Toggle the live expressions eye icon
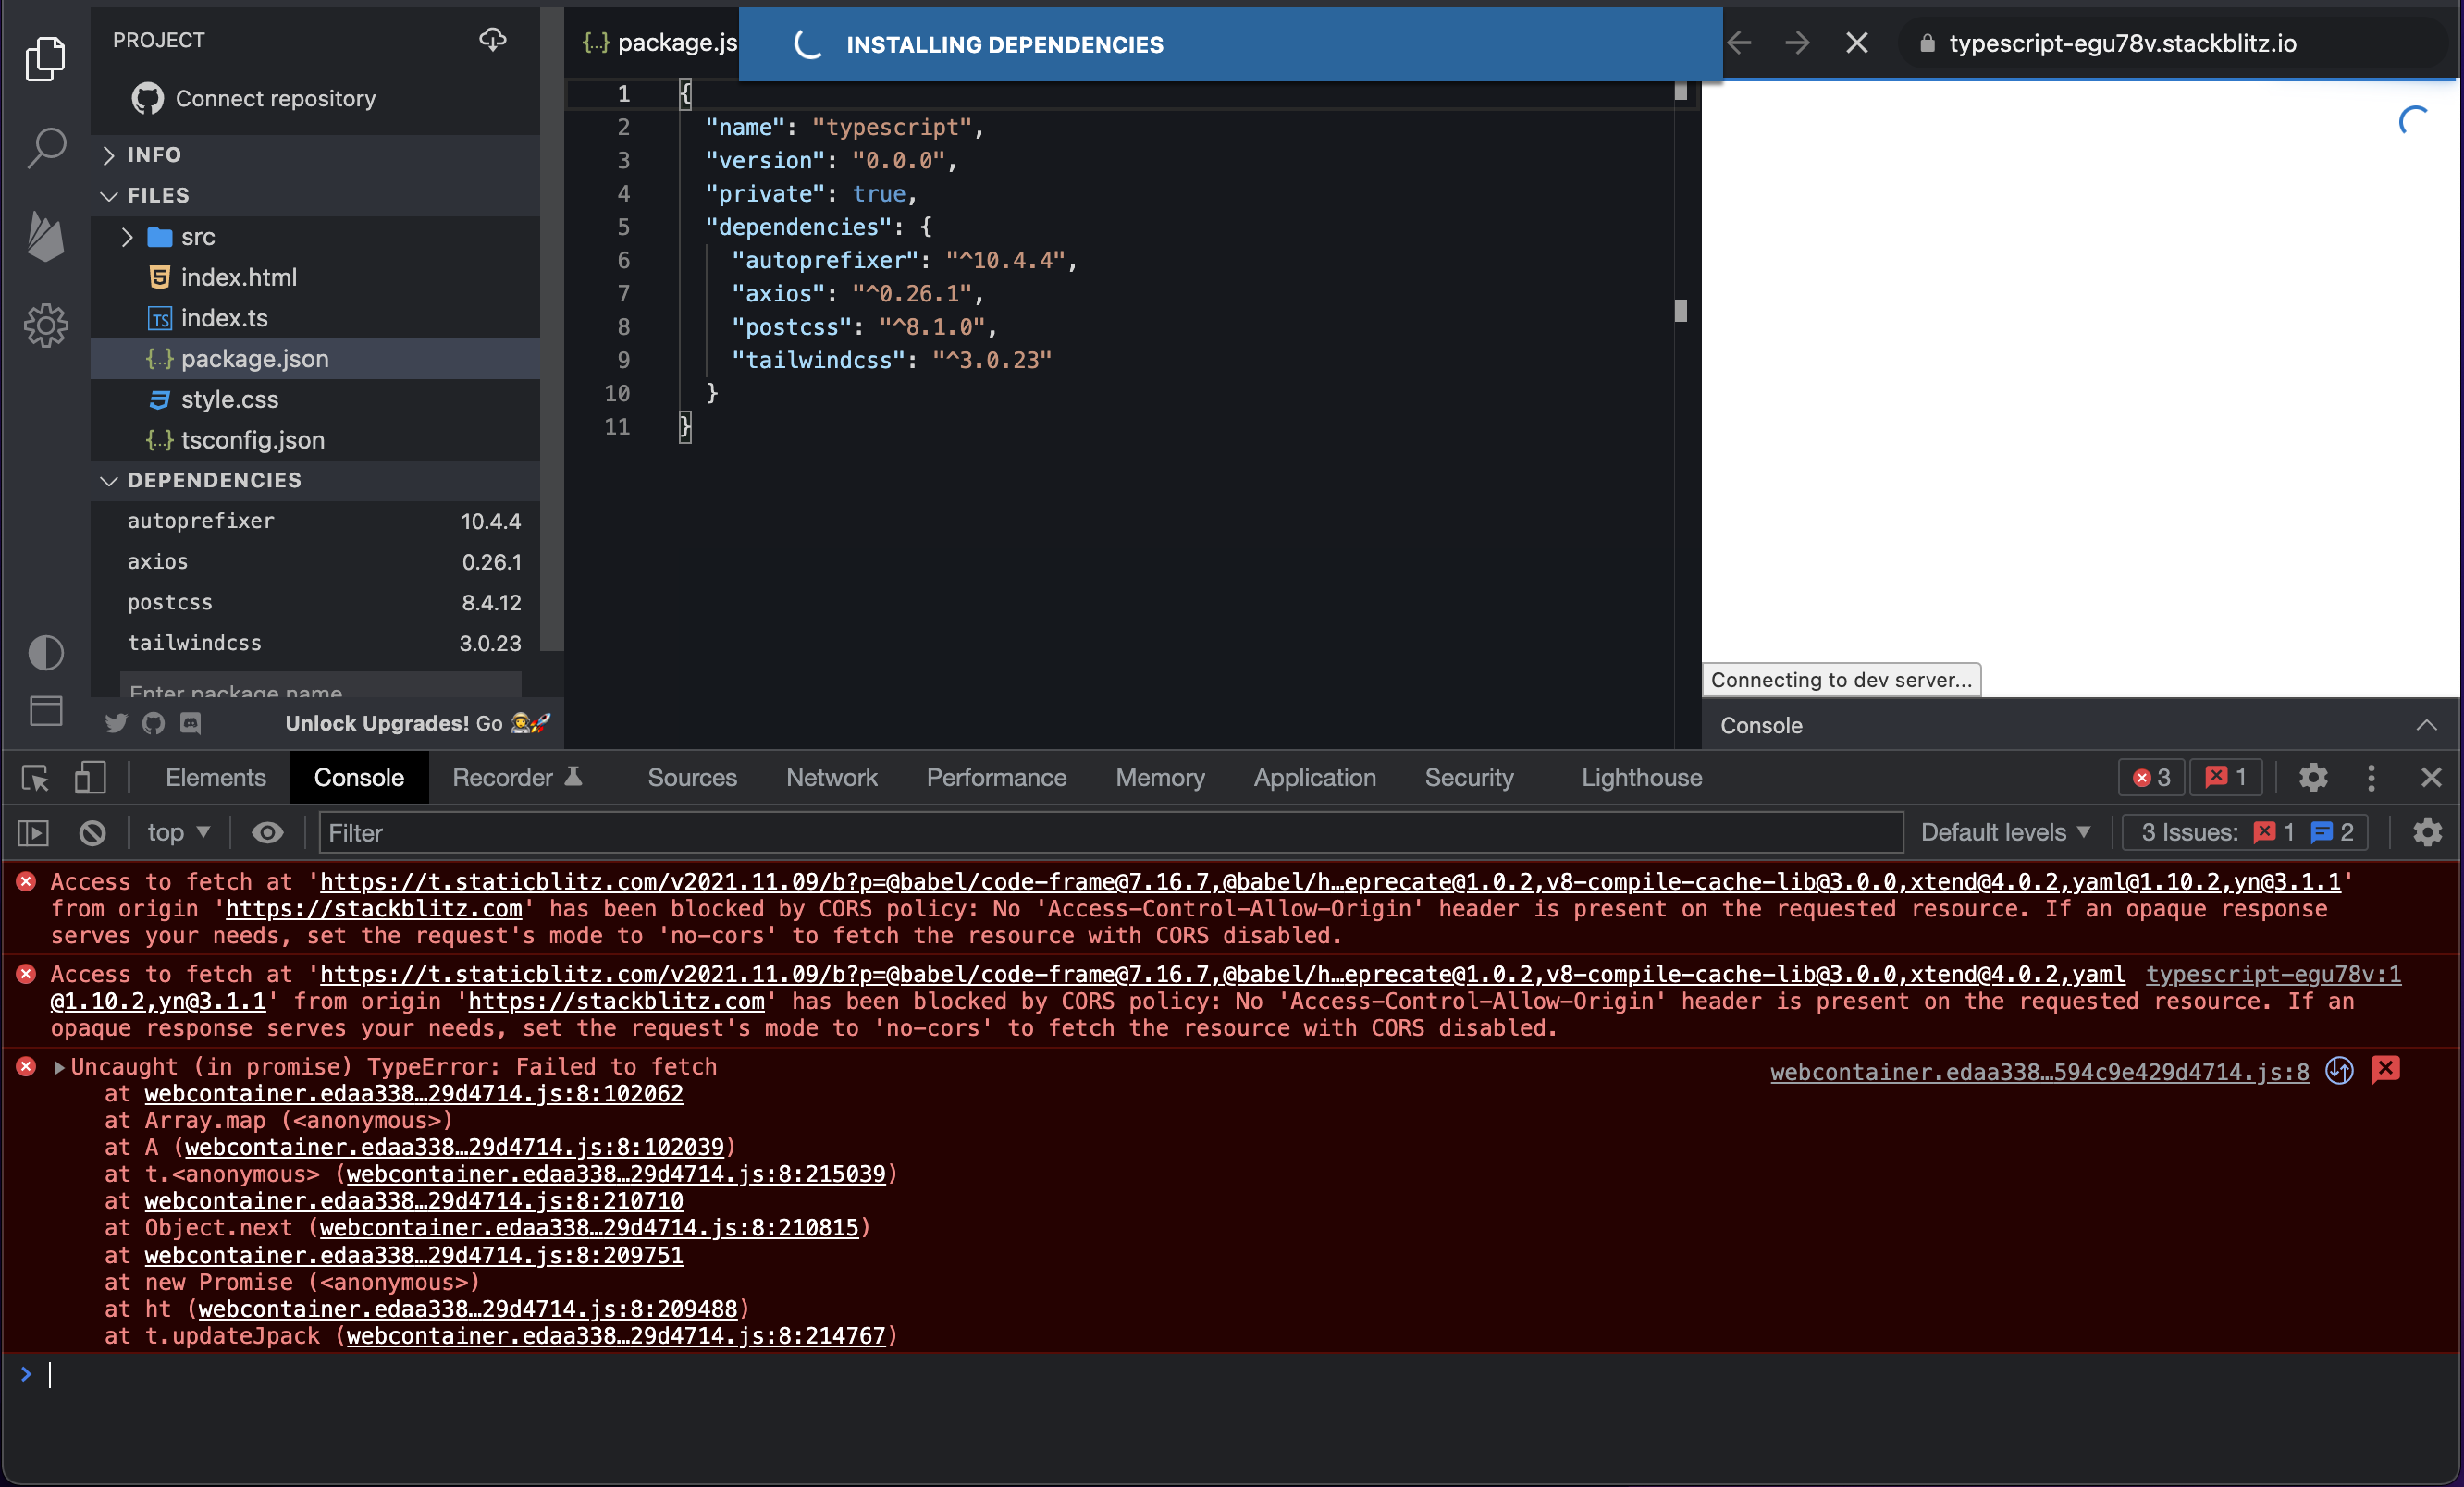 click(x=267, y=832)
